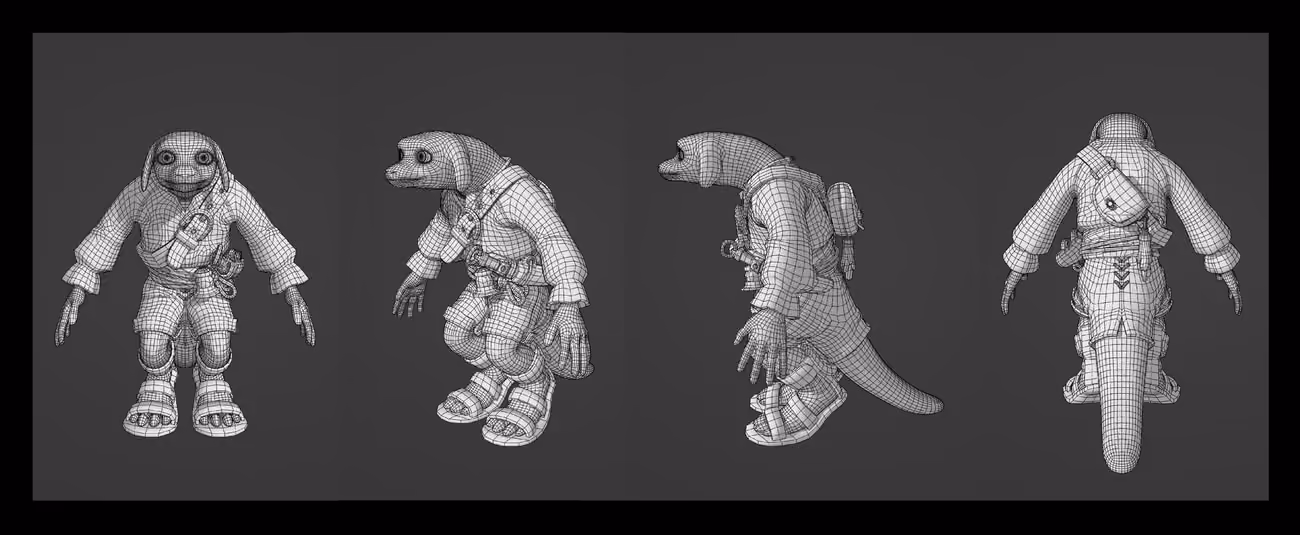Click the dangling hand of the side-profile character

pyautogui.click(x=757, y=347)
